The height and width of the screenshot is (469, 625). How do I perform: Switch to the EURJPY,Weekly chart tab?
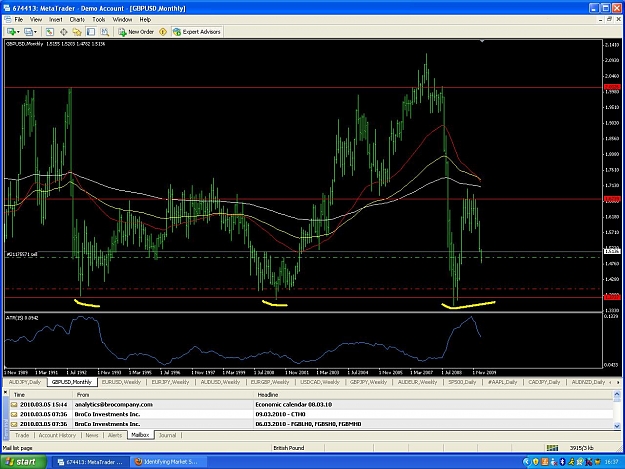coord(170,382)
